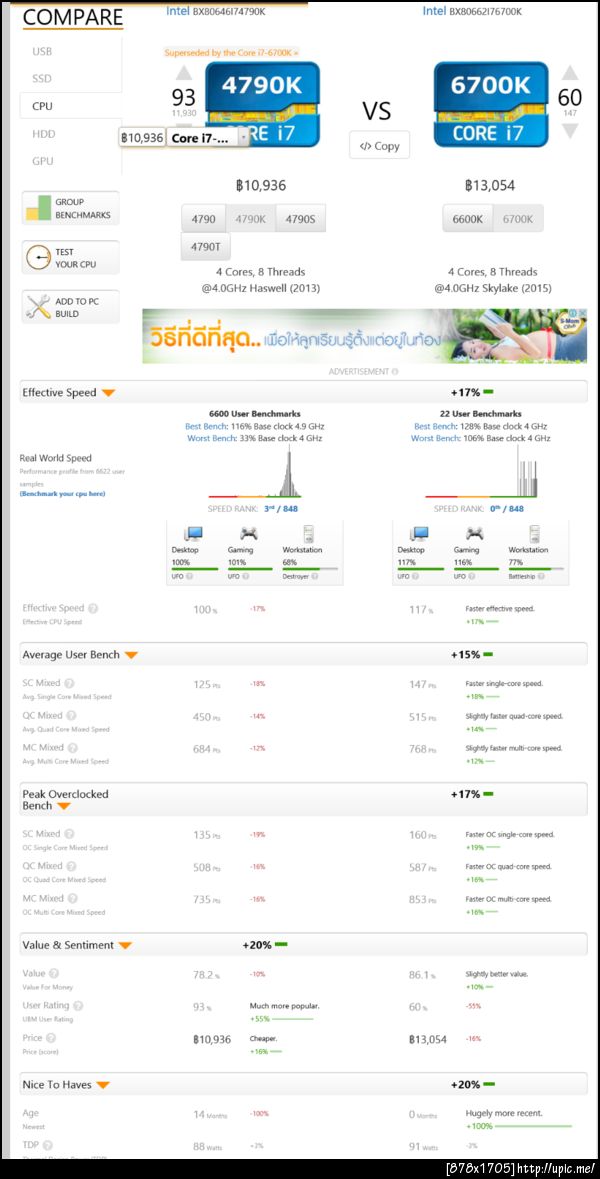The image size is (600, 1179).
Task: Click the Add To PC Build tools icon
Action: [x=38, y=306]
